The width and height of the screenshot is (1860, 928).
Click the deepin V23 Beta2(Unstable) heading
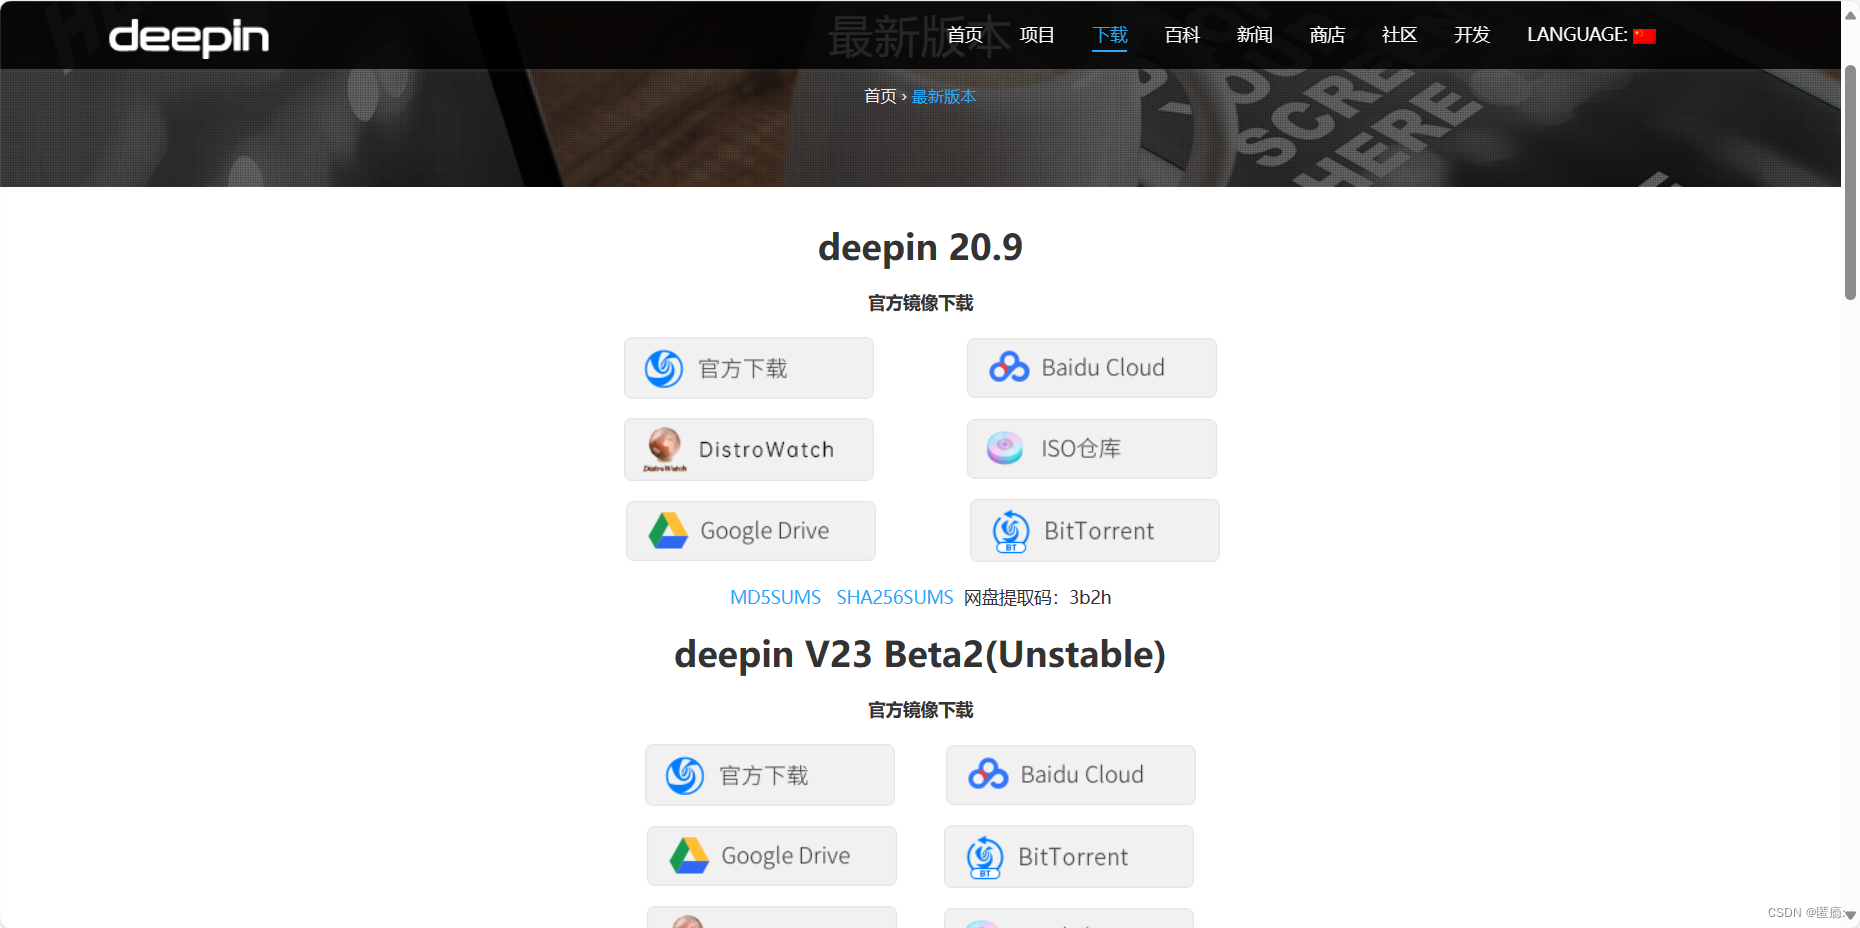pos(920,654)
